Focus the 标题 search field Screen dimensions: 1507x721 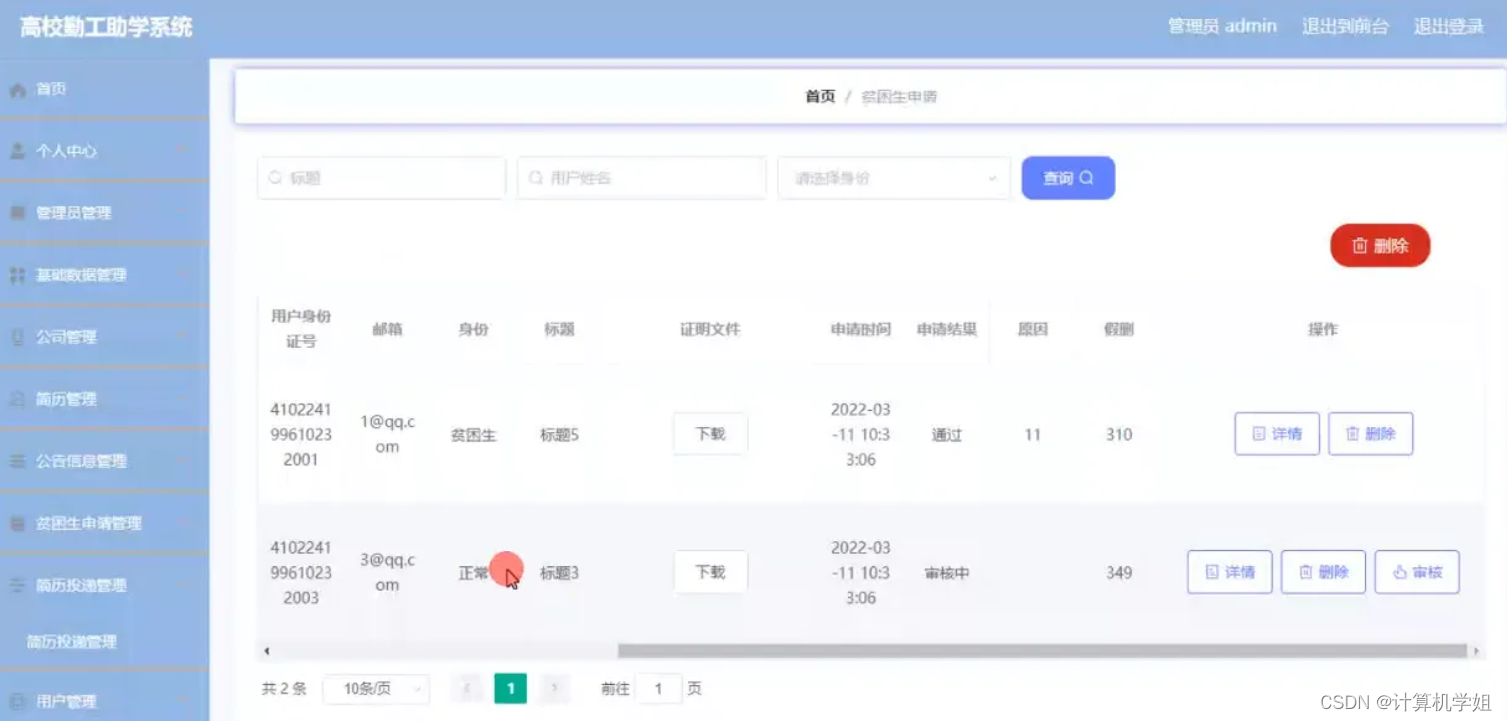(382, 178)
